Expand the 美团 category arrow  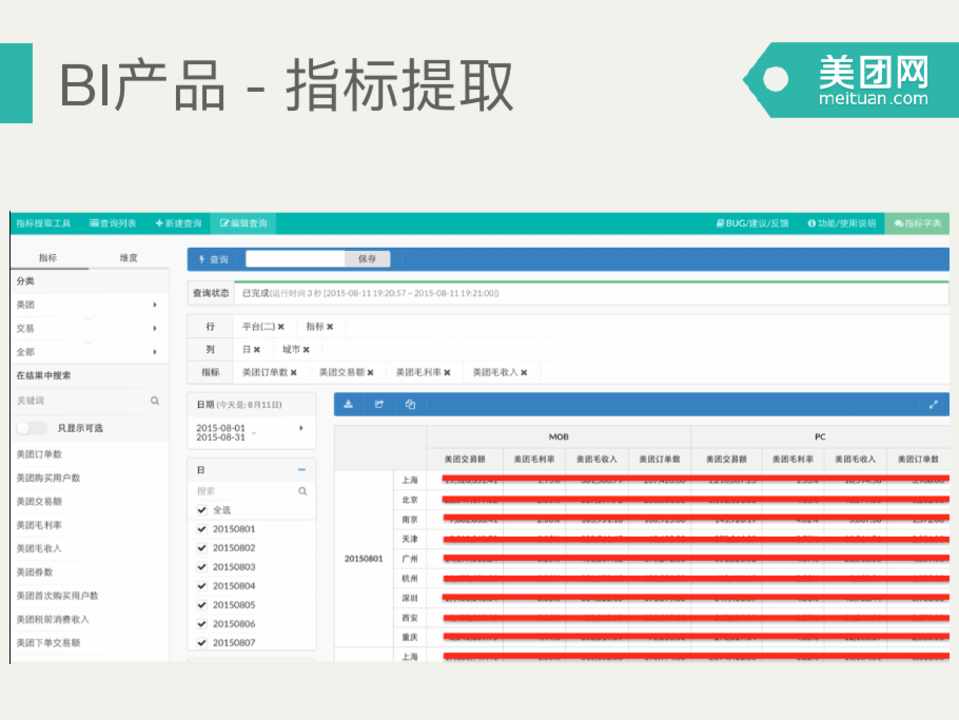click(154, 305)
